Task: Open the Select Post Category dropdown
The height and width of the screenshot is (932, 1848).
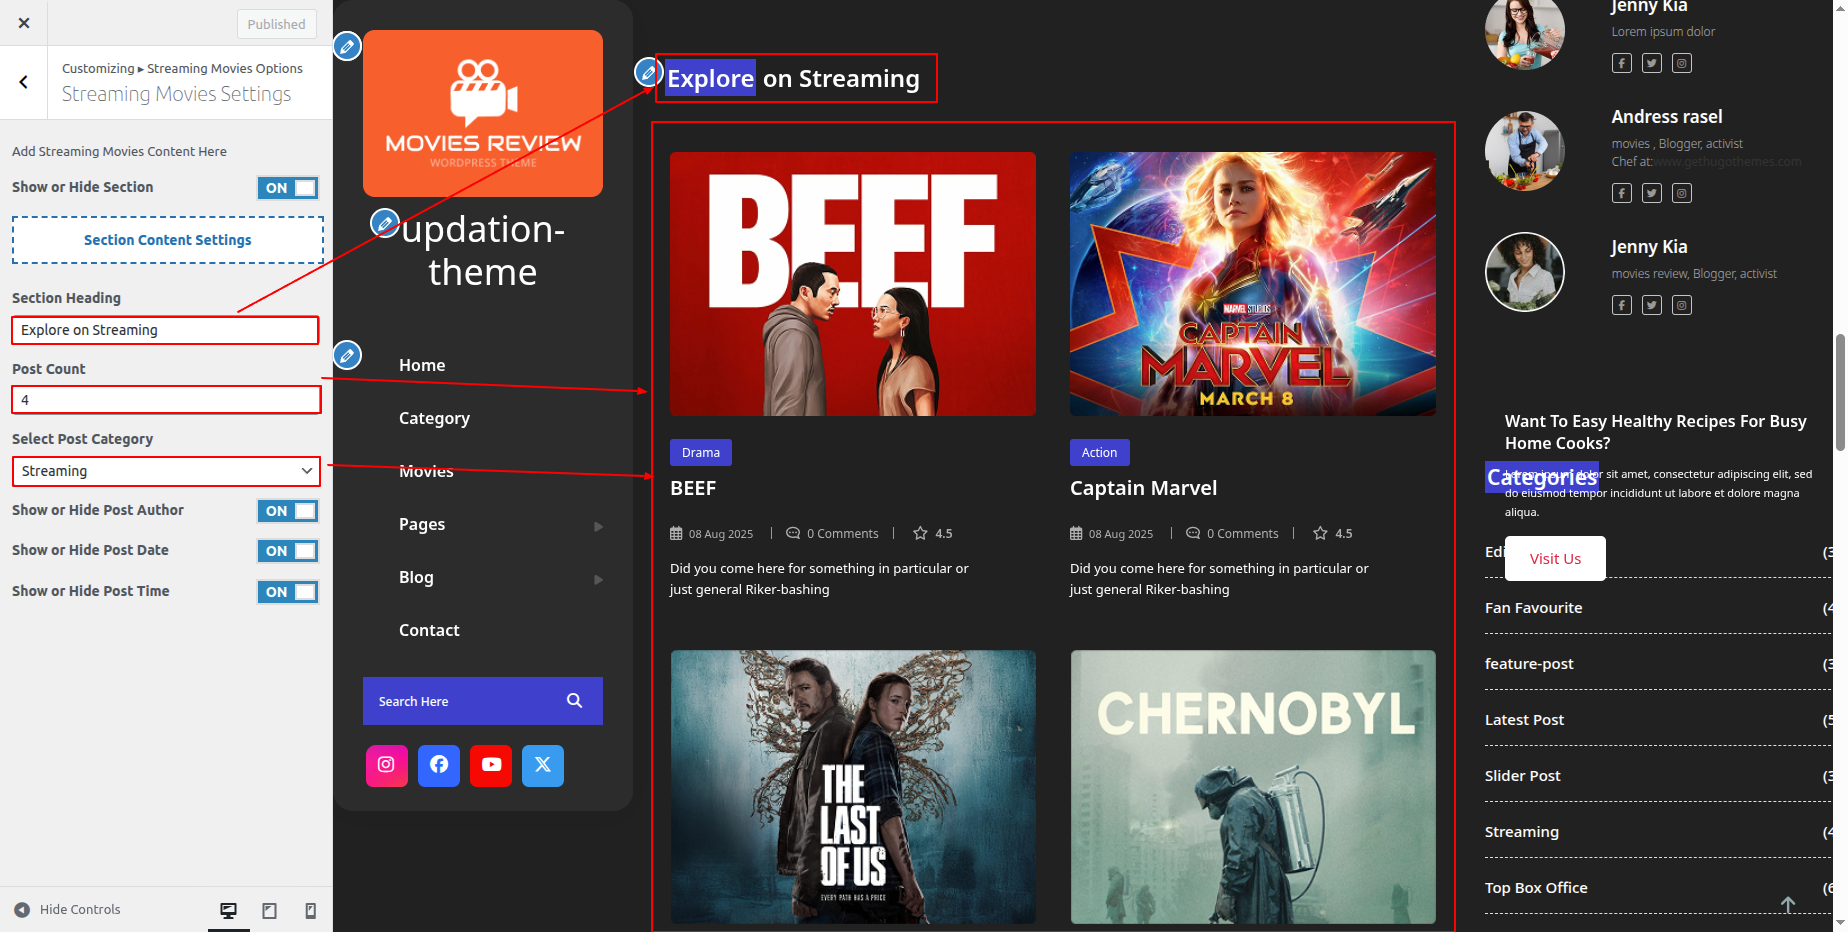Action: pos(166,471)
